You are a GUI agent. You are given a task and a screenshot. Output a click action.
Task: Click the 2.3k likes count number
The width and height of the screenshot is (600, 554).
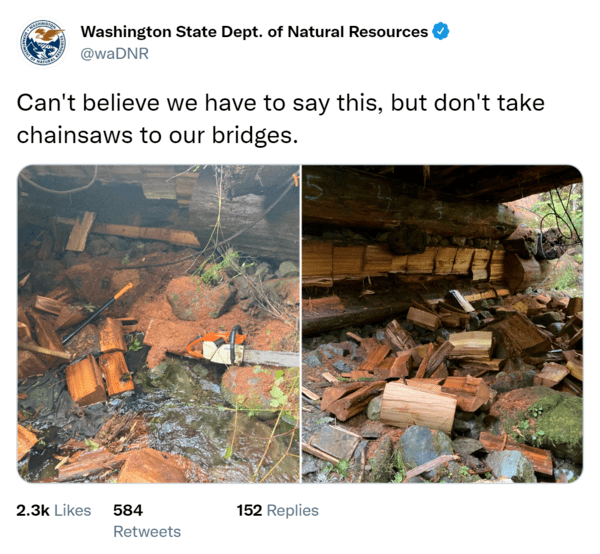click(x=33, y=510)
